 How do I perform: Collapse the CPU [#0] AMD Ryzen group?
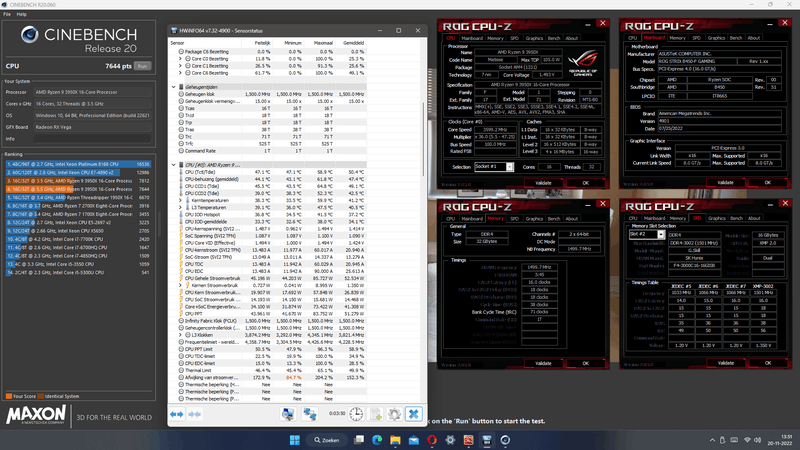[x=173, y=165]
